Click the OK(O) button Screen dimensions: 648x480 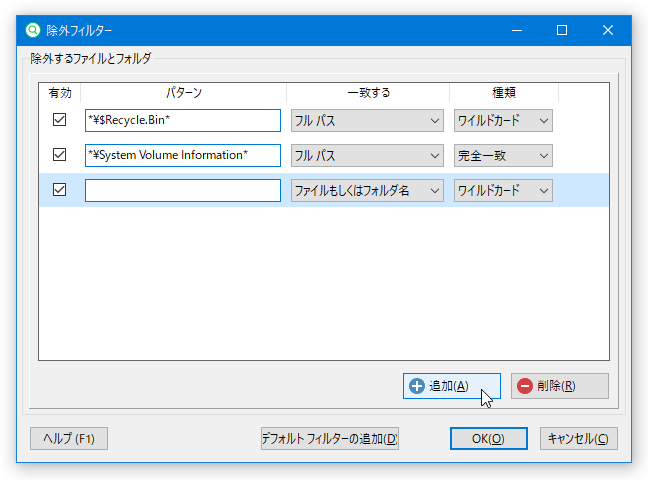coord(488,438)
